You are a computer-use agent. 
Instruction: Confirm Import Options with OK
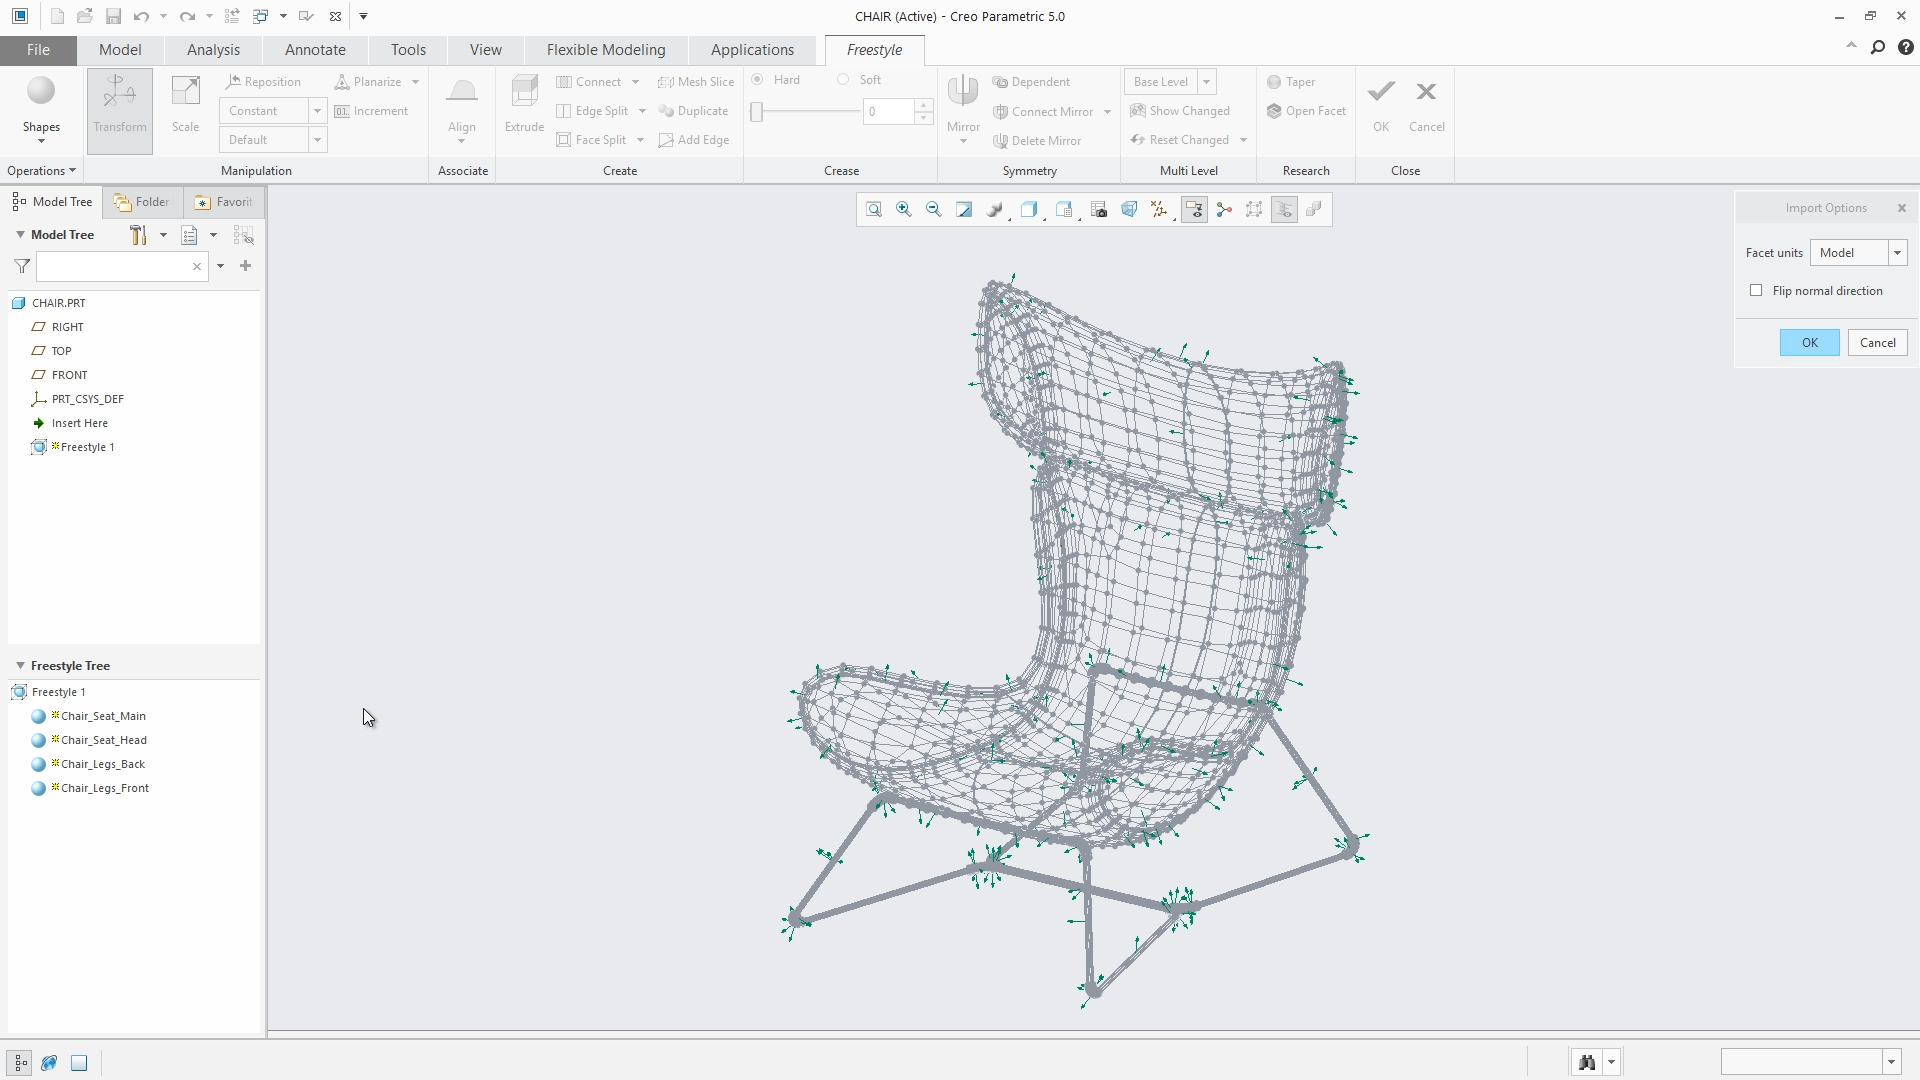pos(1809,343)
